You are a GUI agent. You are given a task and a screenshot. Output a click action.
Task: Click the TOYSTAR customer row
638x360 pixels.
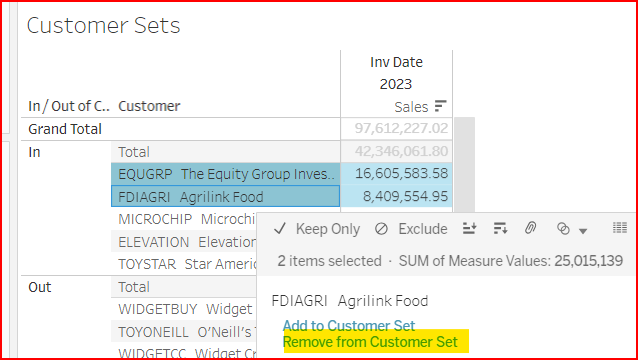(184, 264)
